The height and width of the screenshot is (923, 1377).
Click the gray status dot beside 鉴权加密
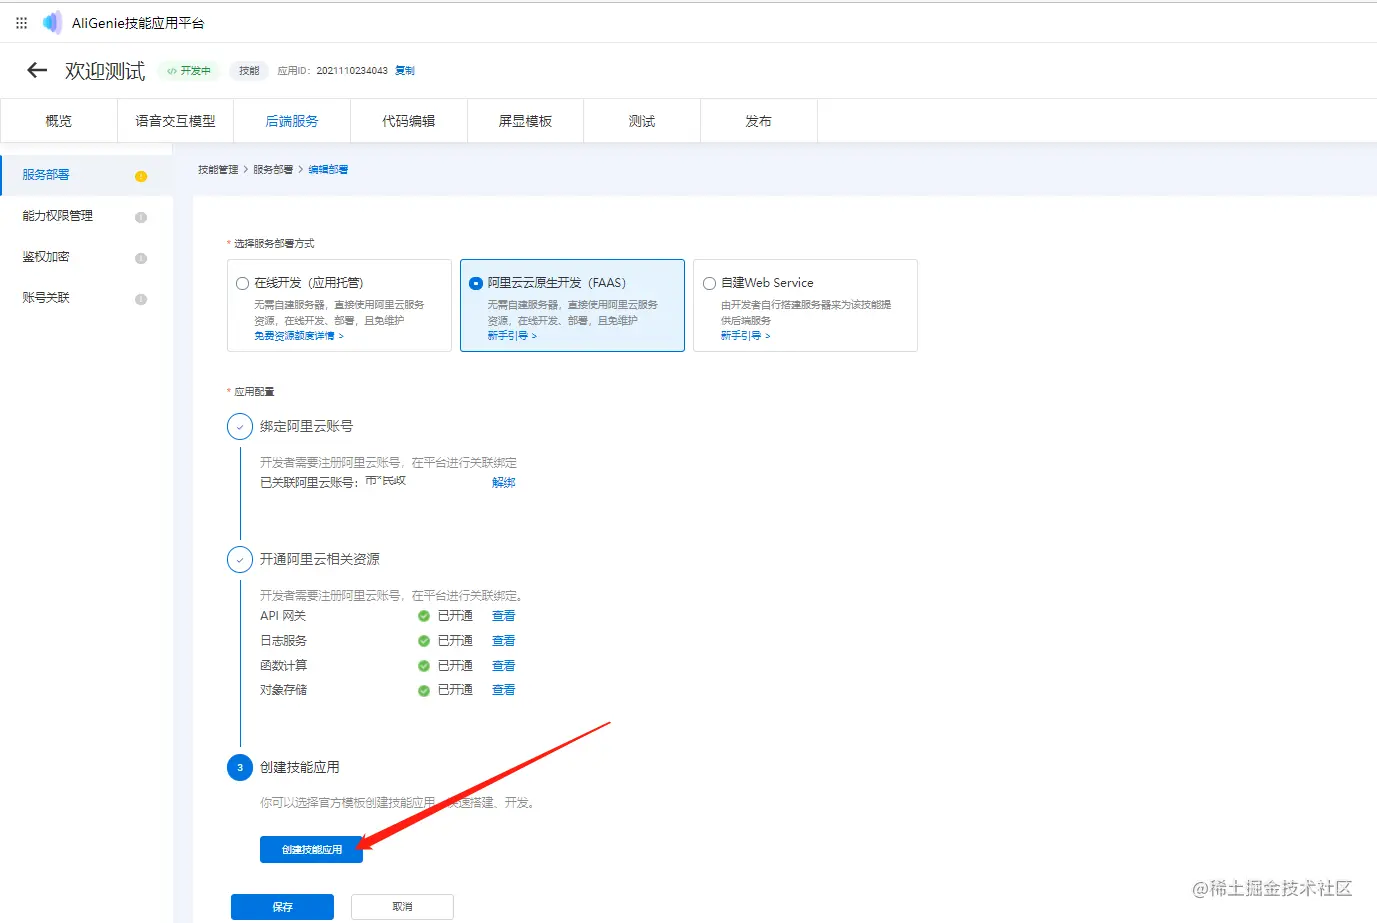(141, 258)
